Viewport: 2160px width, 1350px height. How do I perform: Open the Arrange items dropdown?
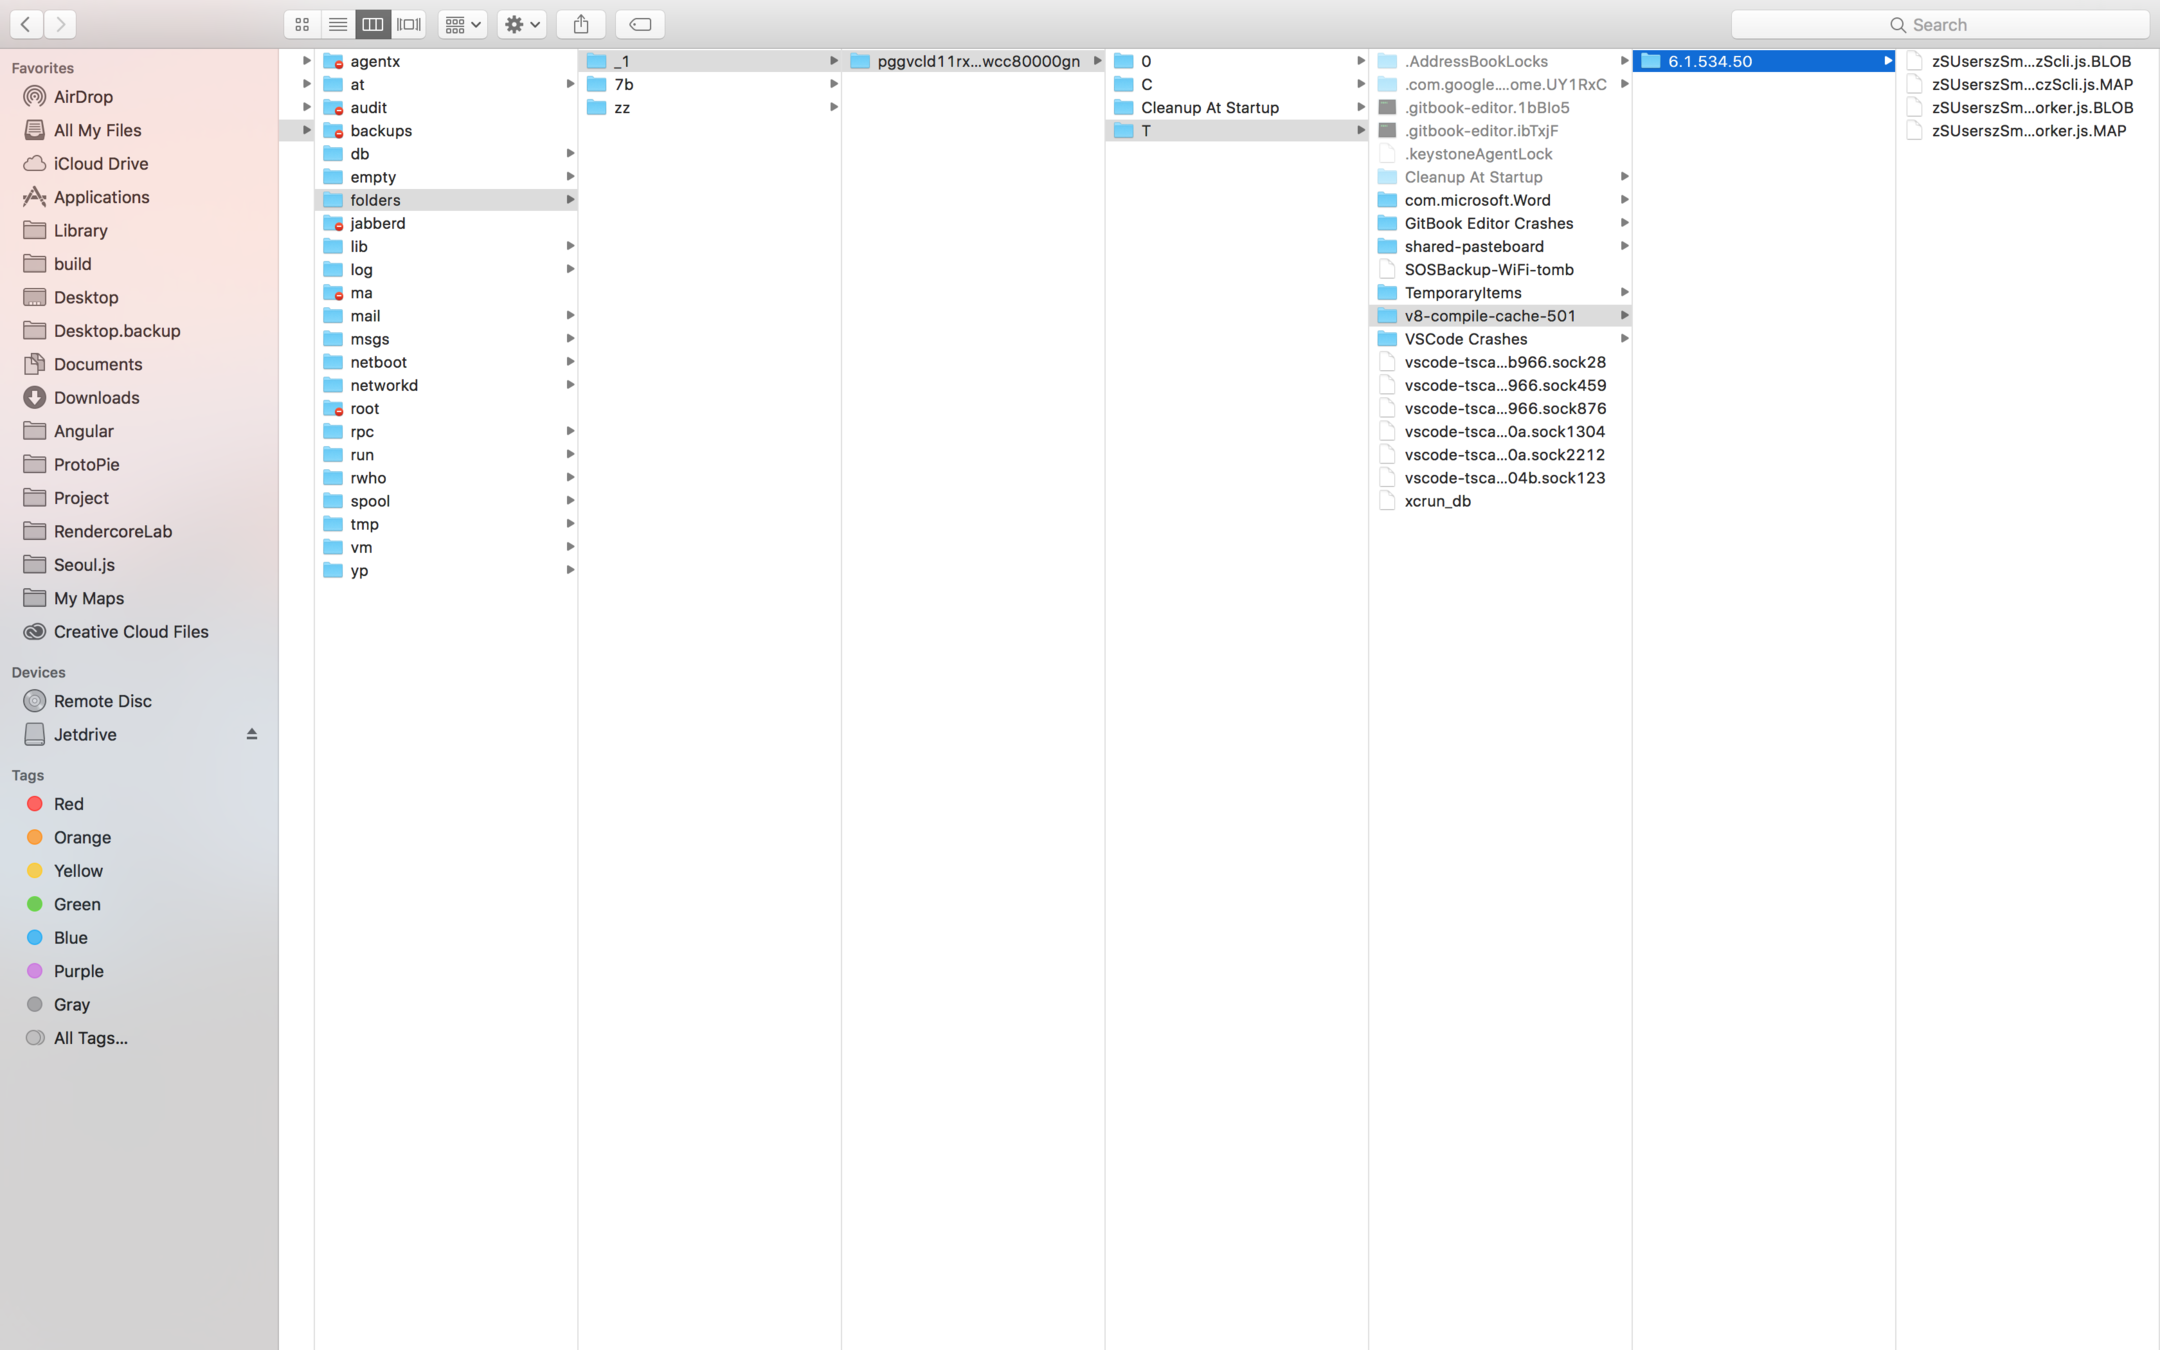(x=462, y=24)
